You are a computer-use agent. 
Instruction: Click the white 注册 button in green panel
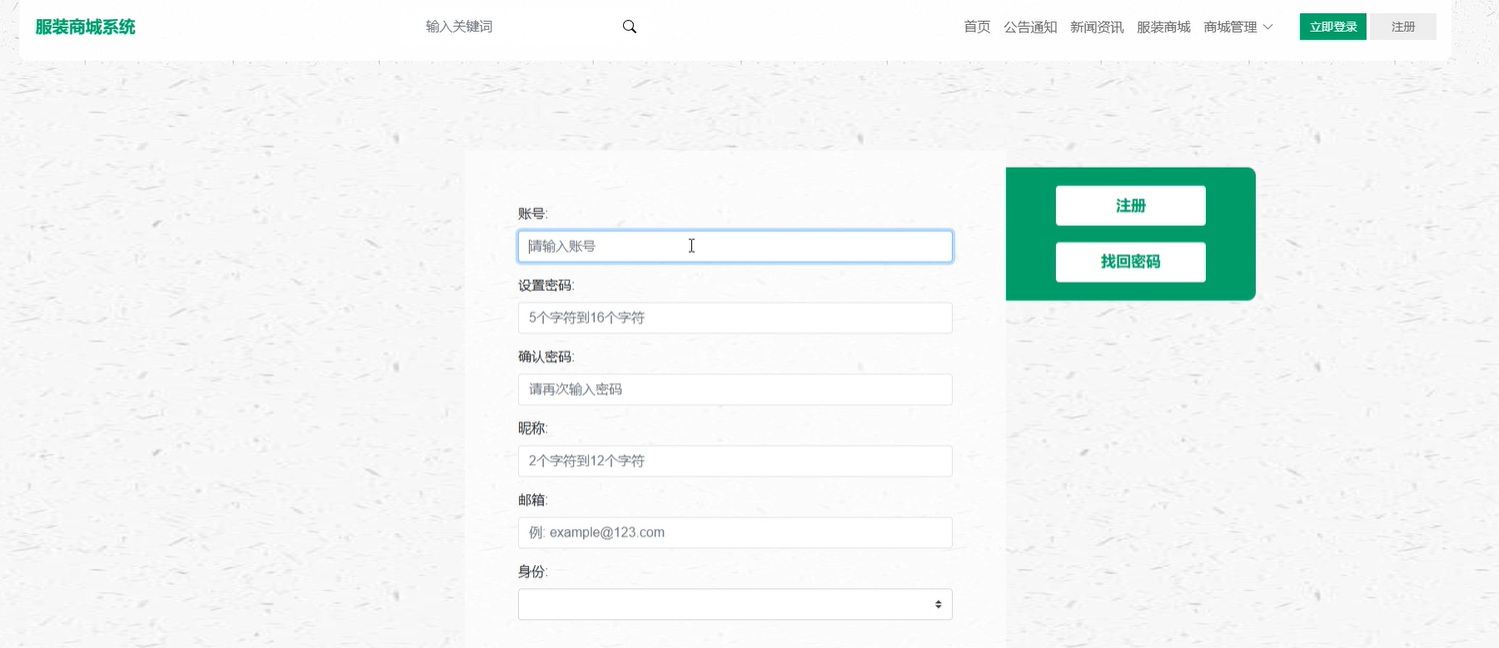pos(1131,205)
